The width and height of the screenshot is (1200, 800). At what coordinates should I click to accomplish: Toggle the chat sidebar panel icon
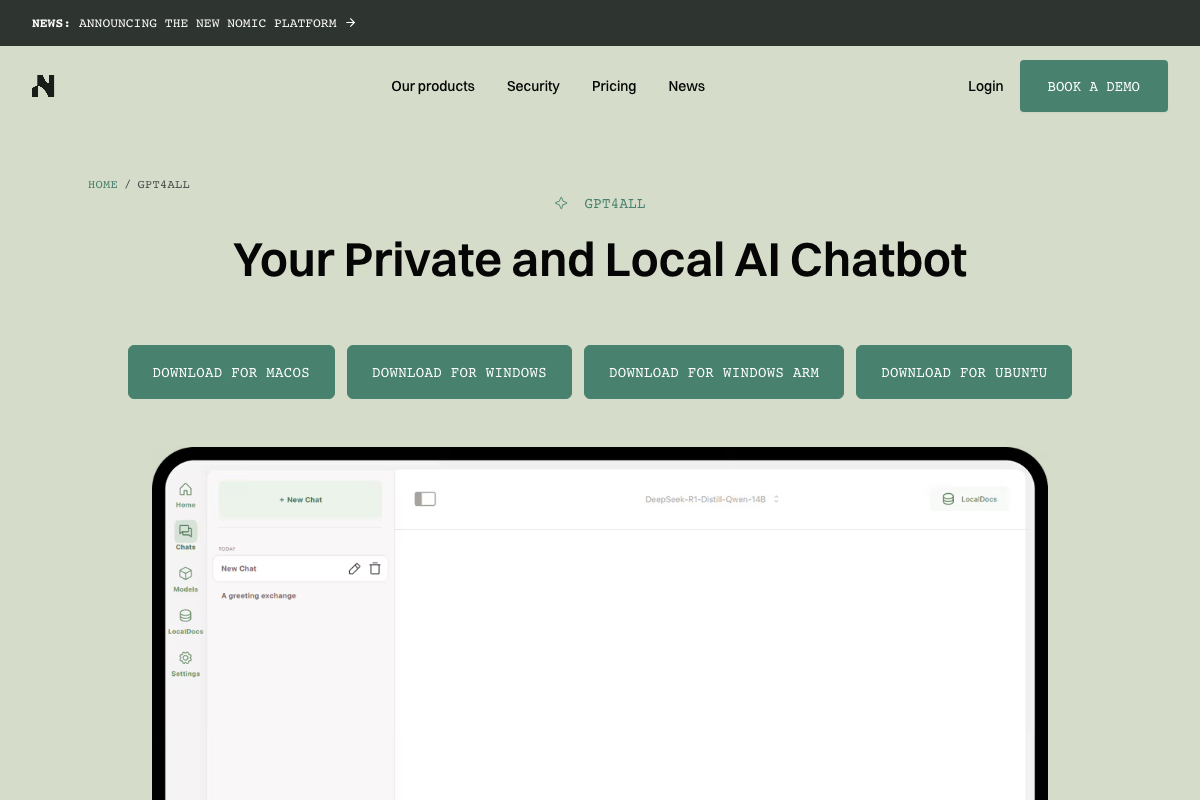pyautogui.click(x=425, y=499)
